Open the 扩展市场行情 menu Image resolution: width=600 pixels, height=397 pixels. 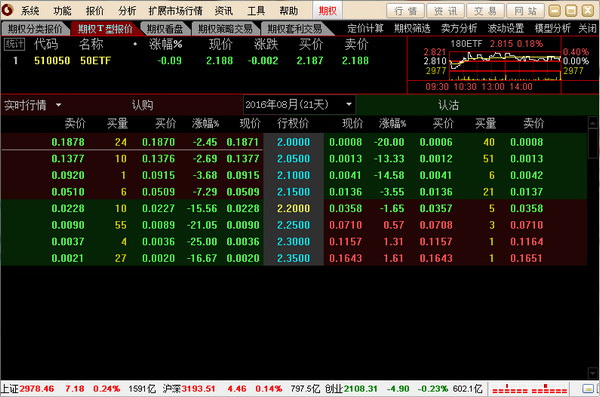pyautogui.click(x=175, y=11)
